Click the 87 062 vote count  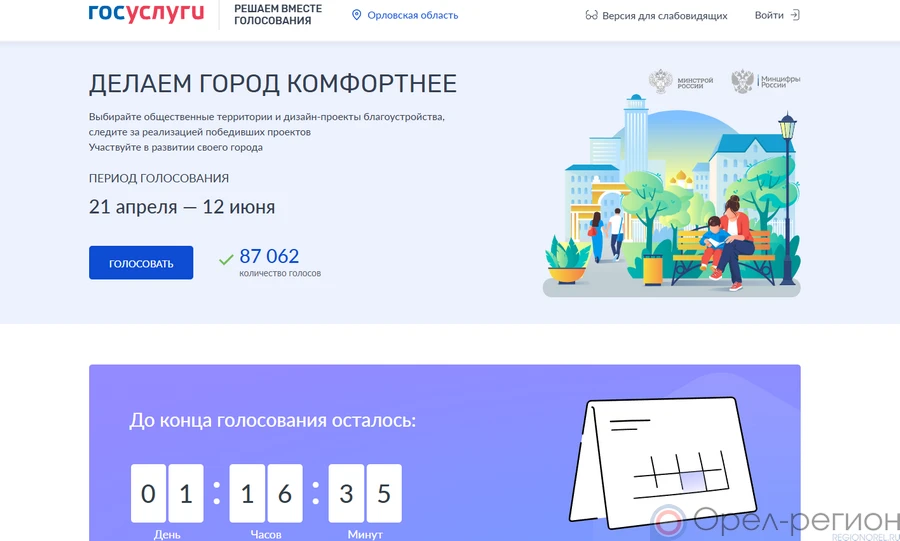[x=269, y=256]
